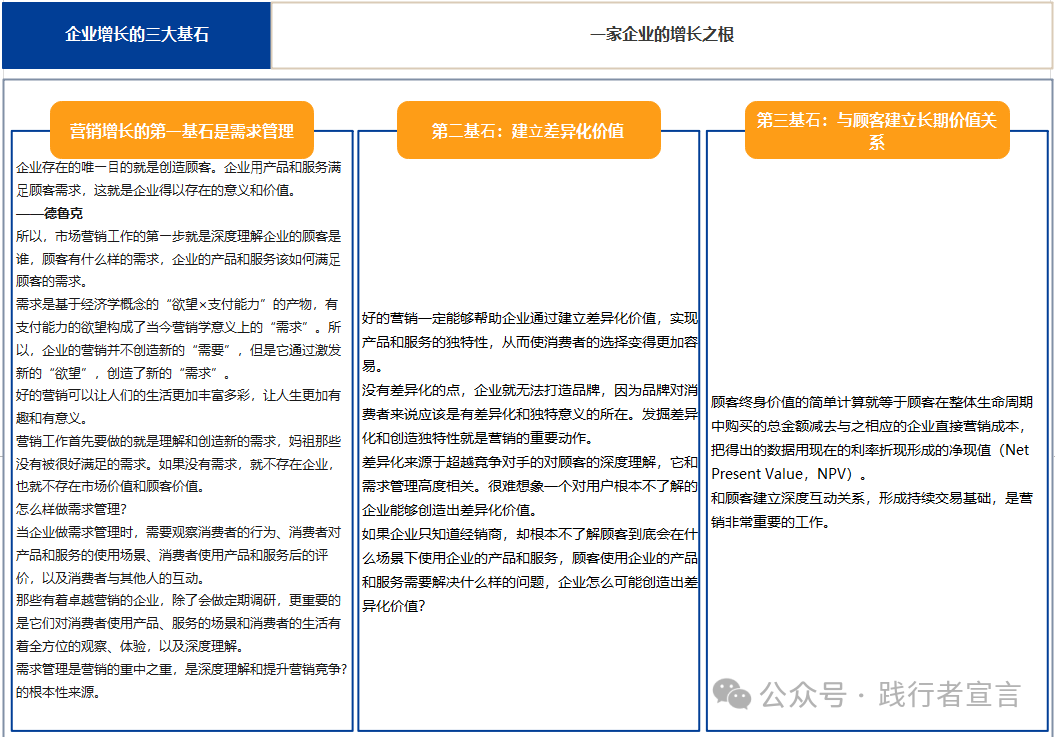Click the line starting "差异化来源于超越竞争对手"
Screen dimensions: 1055x737
529,462
